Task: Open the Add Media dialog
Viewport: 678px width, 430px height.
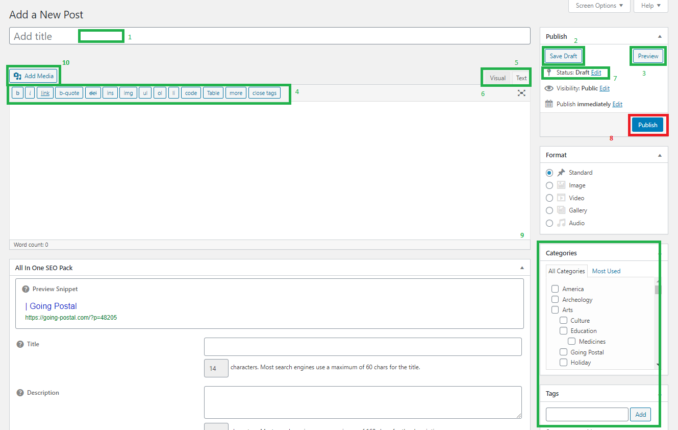Action: [x=34, y=76]
